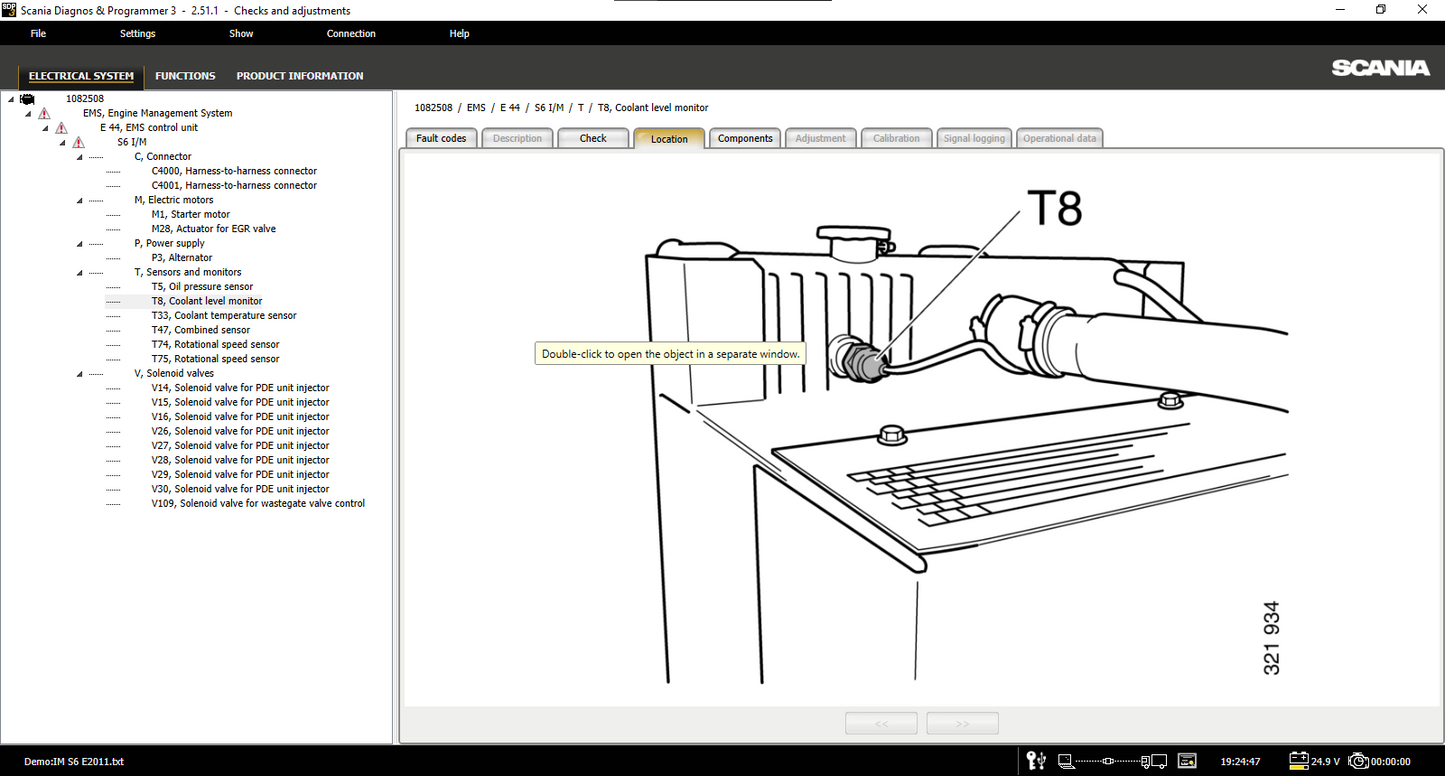Screen dimensions: 1445x776
Task: Collapse the T, Sensors and monitors node
Action: [80, 273]
